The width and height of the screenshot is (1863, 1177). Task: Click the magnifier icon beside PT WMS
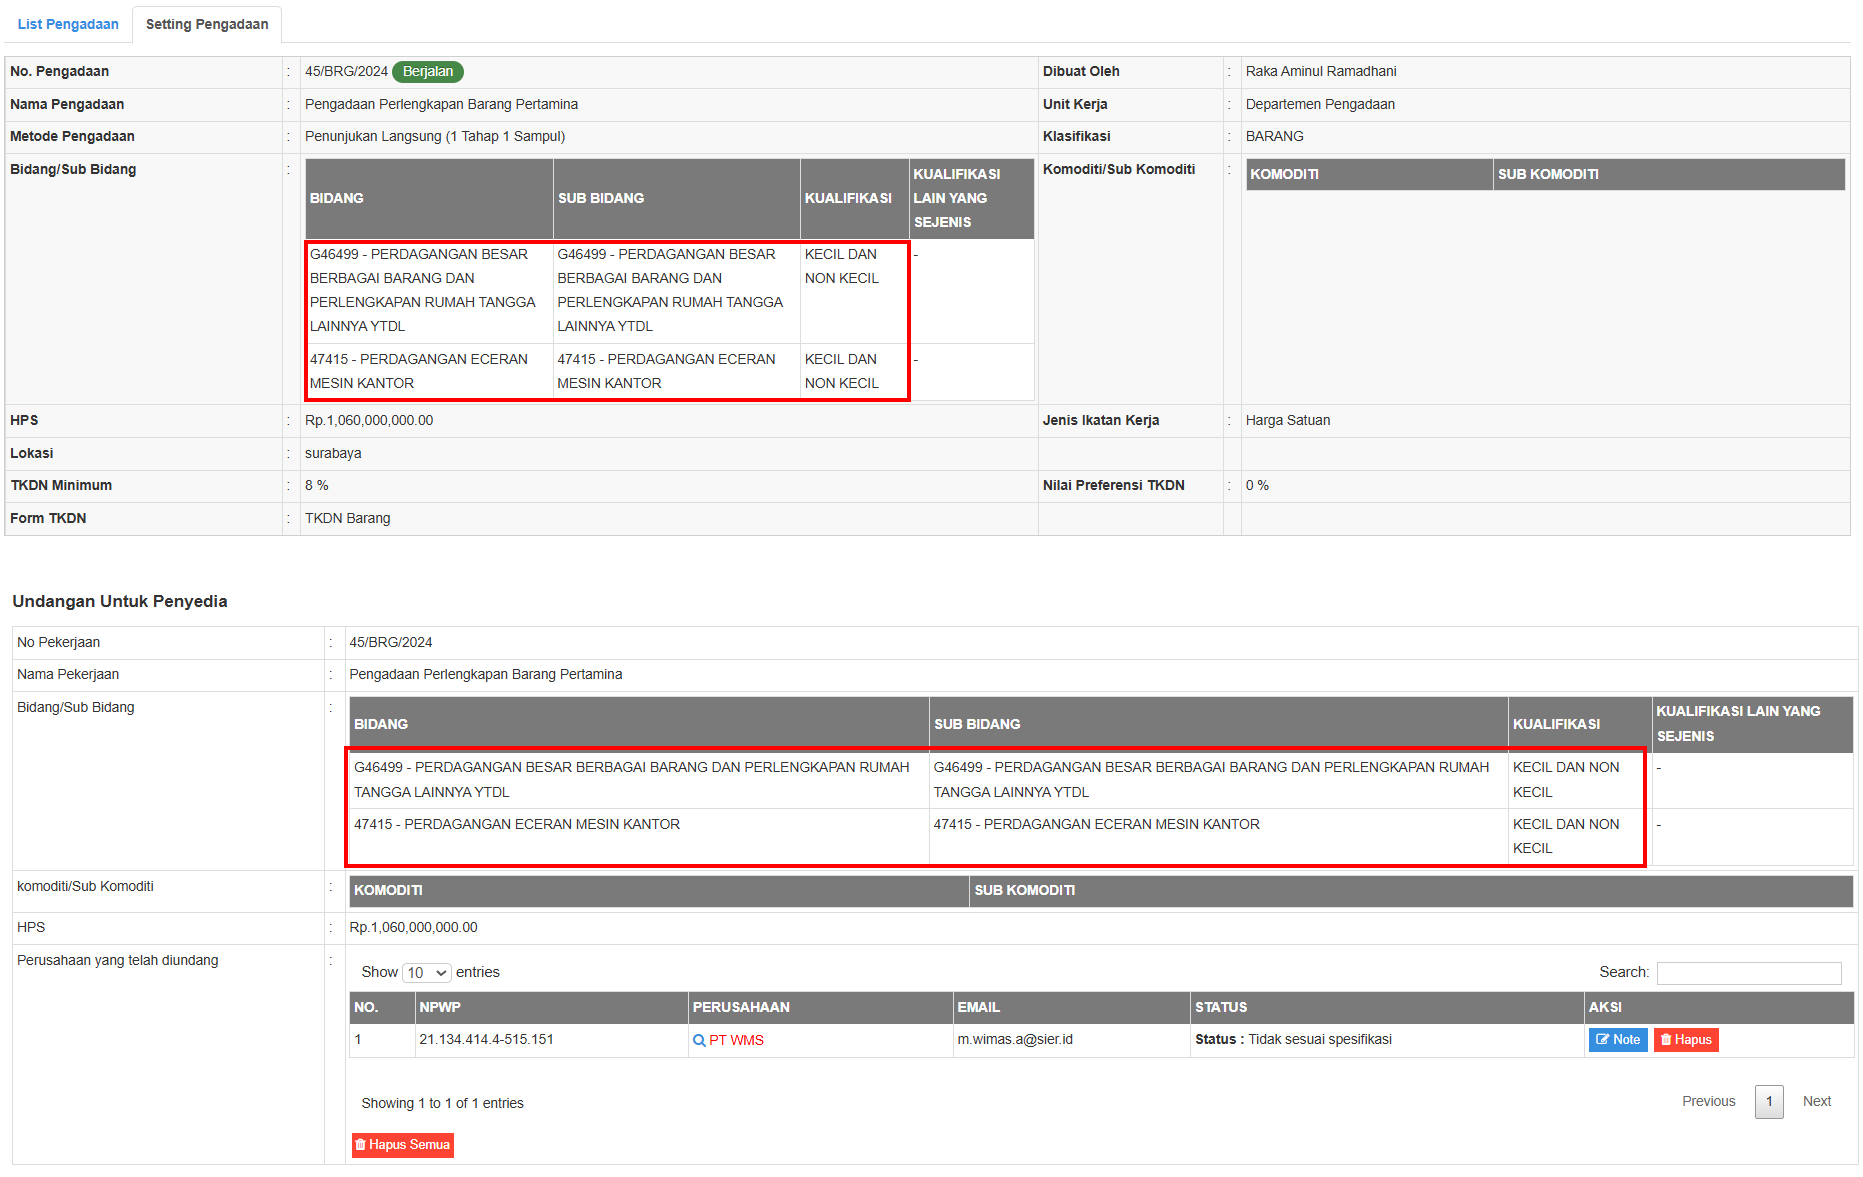pyautogui.click(x=699, y=1041)
